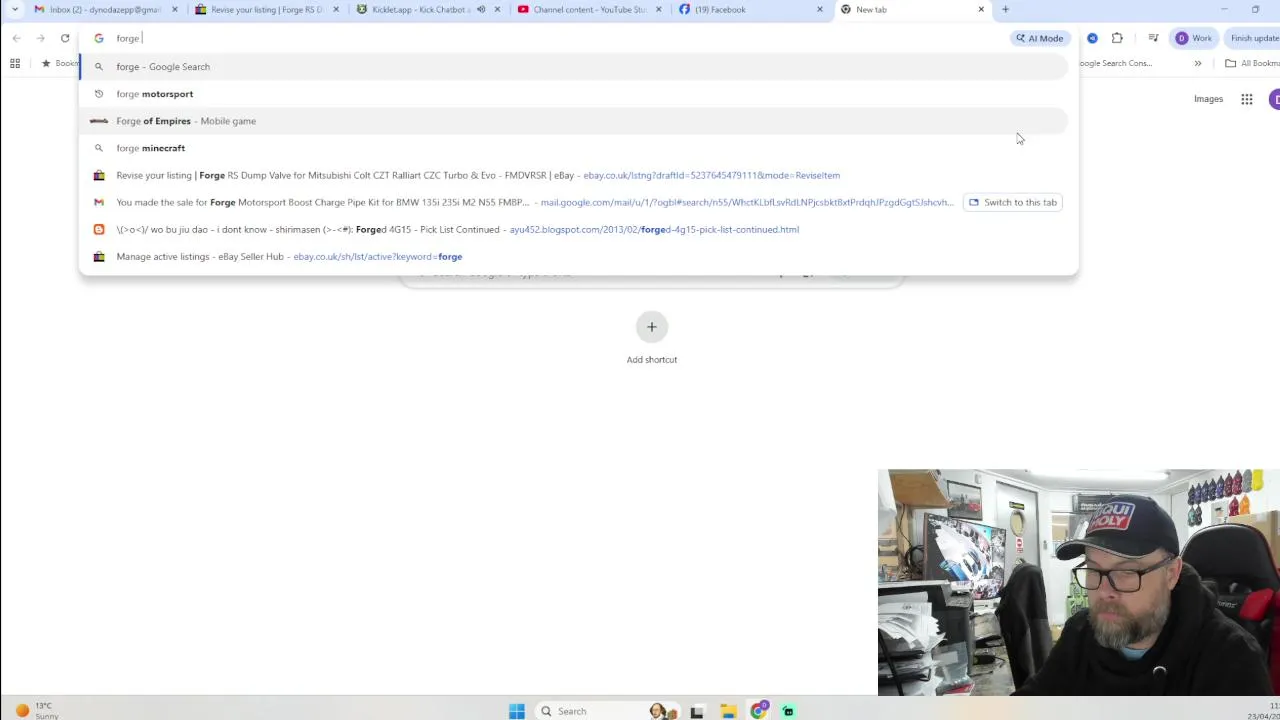The width and height of the screenshot is (1280, 720).
Task: Open the Chrome apps grid in bookmarks bar
Action: 15,63
